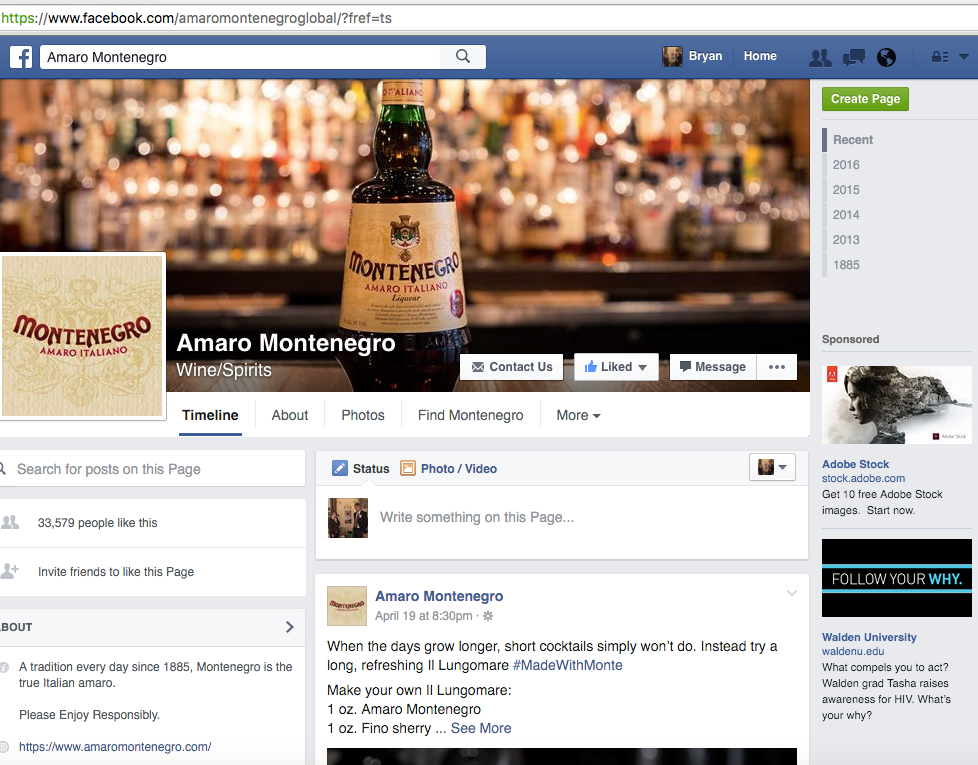Select the Status composer tab
978x765 pixels.
pyautogui.click(x=361, y=468)
